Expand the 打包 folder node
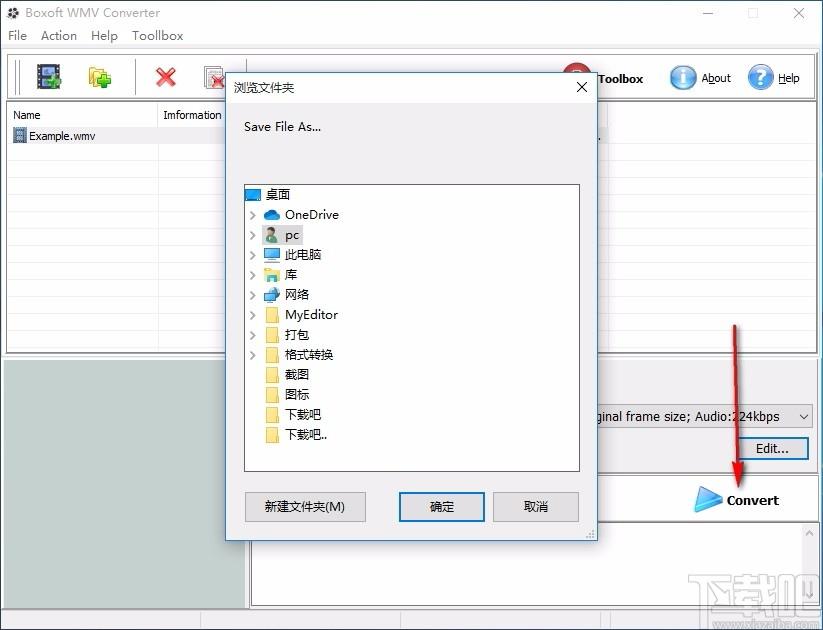Image resolution: width=823 pixels, height=630 pixels. [x=252, y=335]
